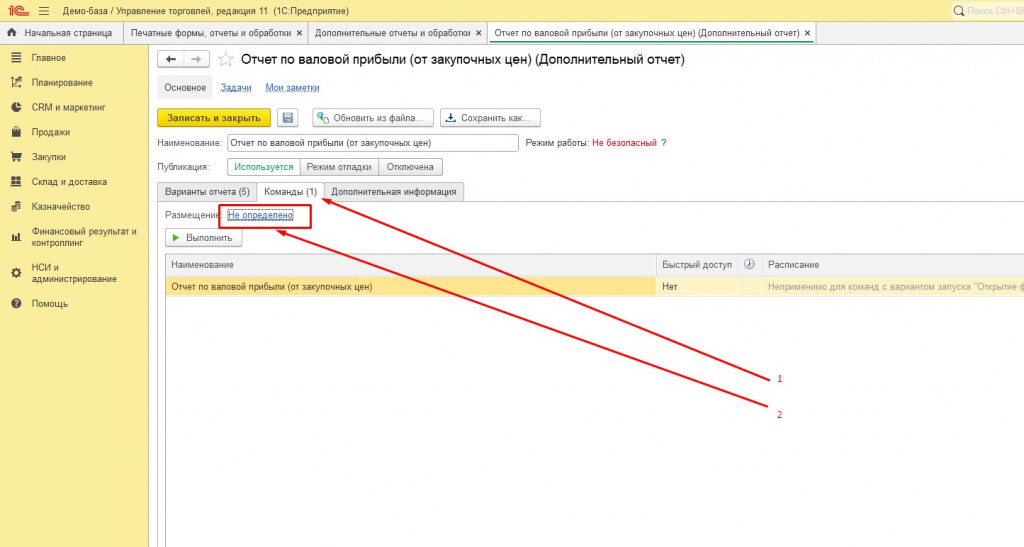Click the Выполнить button
The image size is (1024, 547).
pos(203,238)
